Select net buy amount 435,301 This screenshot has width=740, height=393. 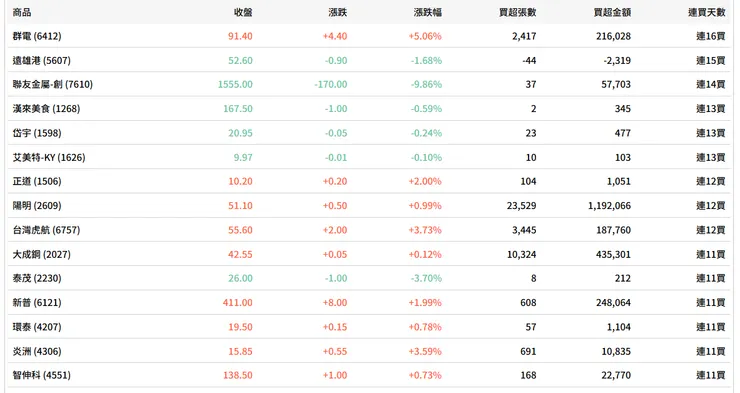(614, 254)
